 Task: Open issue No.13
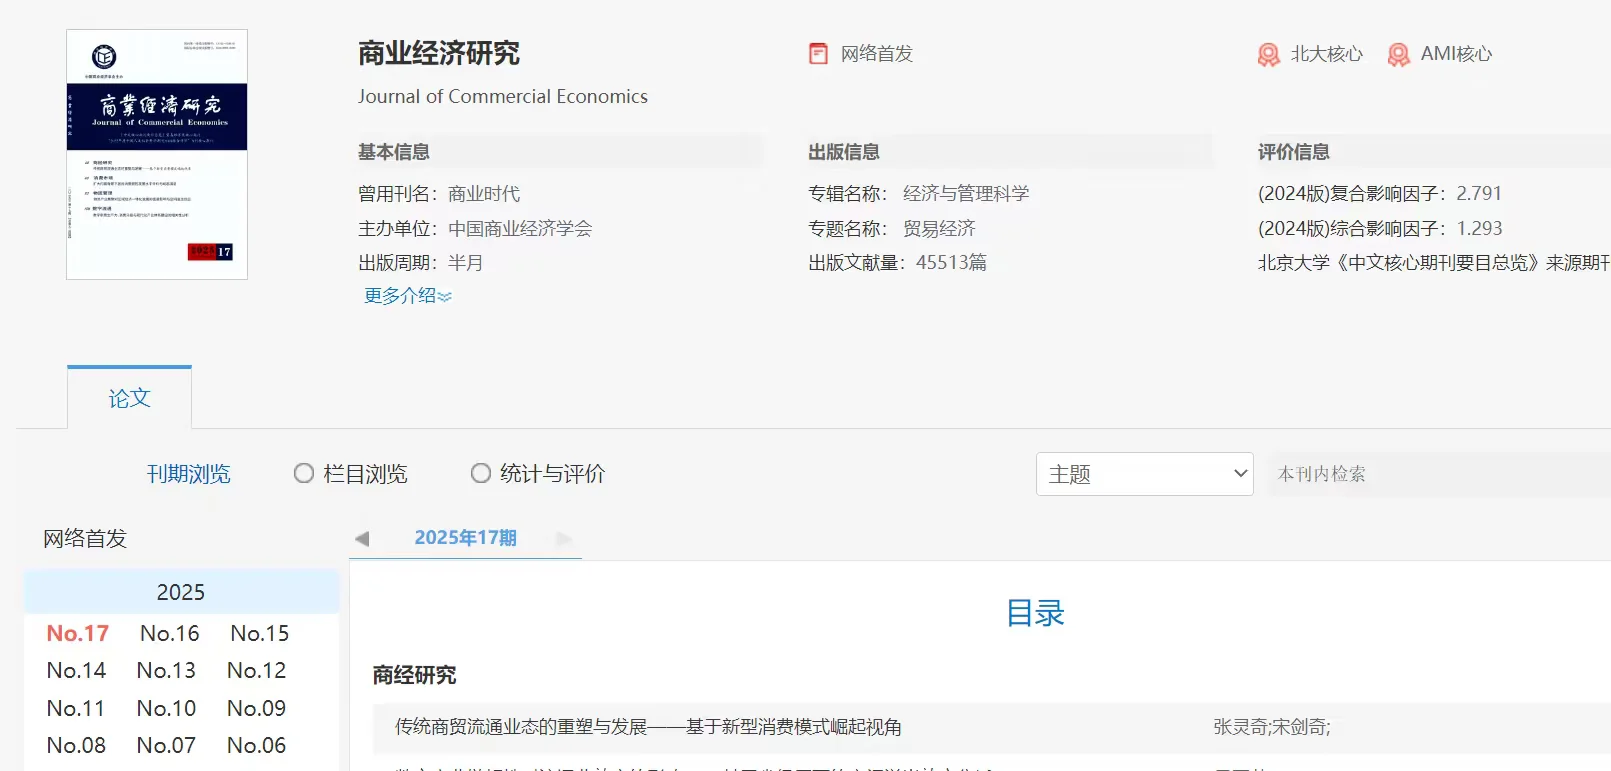pos(167,670)
